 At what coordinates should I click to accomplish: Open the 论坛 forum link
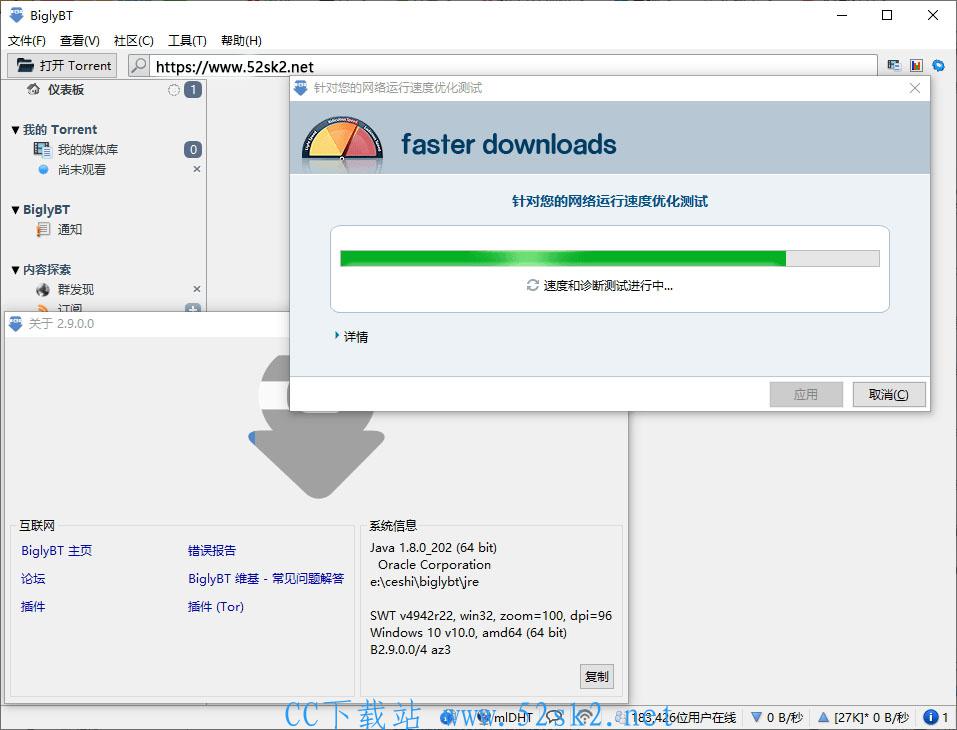coord(33,579)
